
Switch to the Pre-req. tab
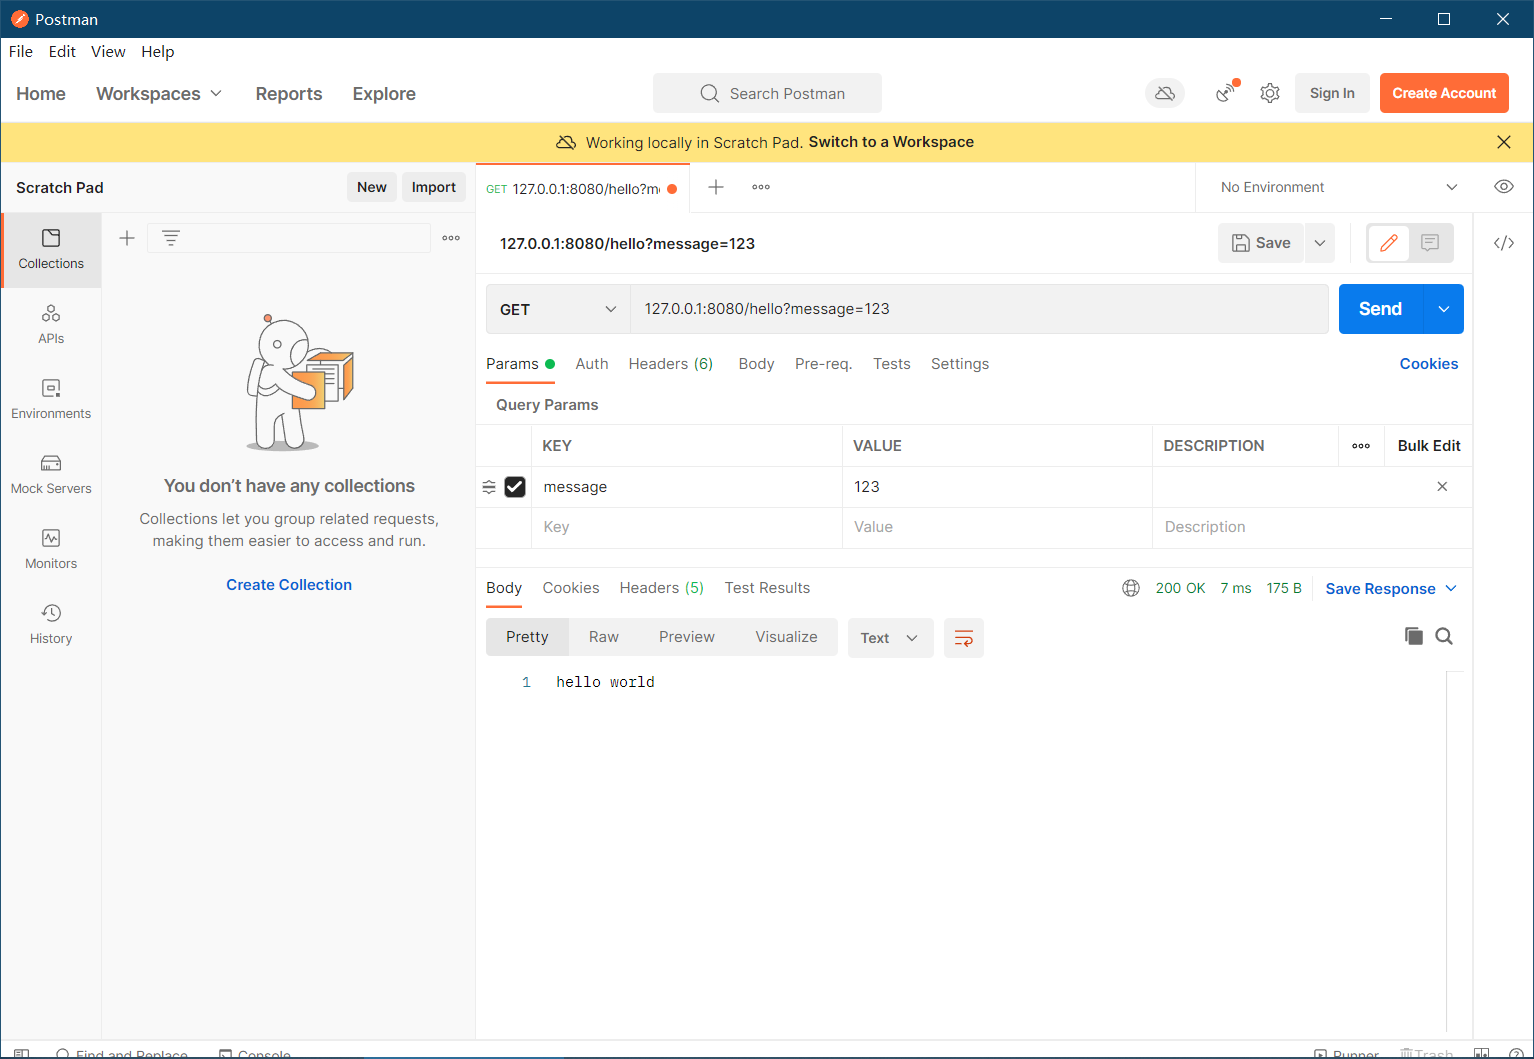(824, 364)
